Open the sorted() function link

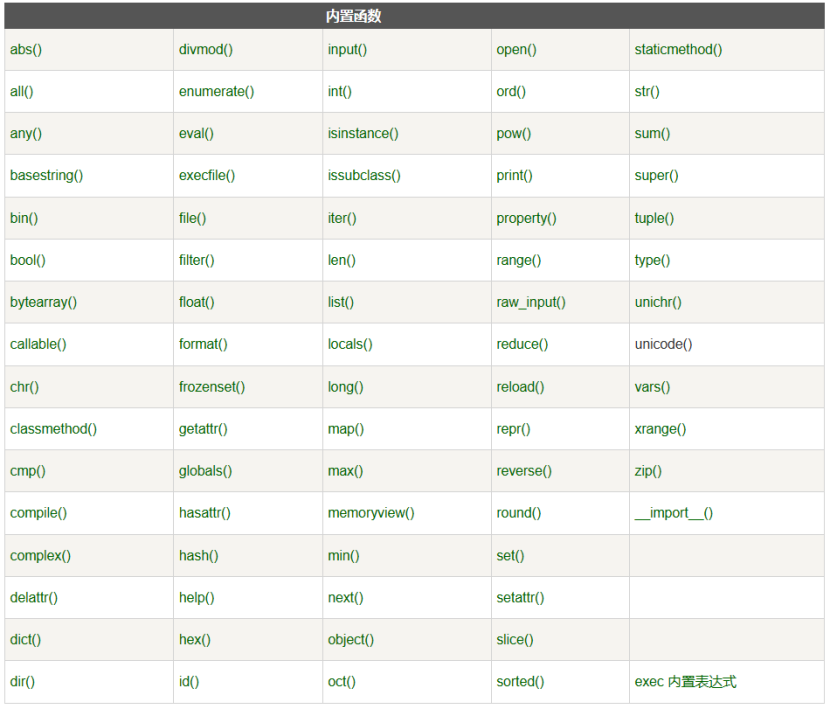click(520, 681)
